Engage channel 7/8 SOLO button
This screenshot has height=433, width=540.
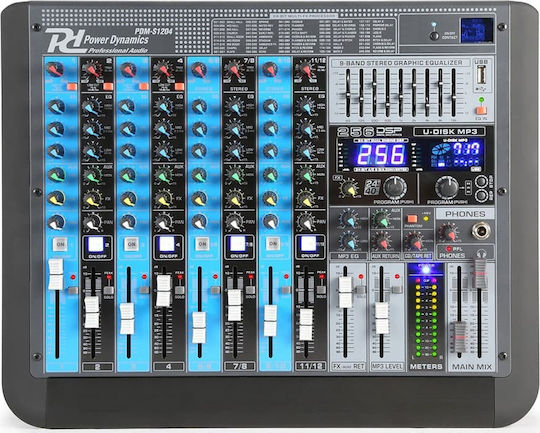coord(251,290)
